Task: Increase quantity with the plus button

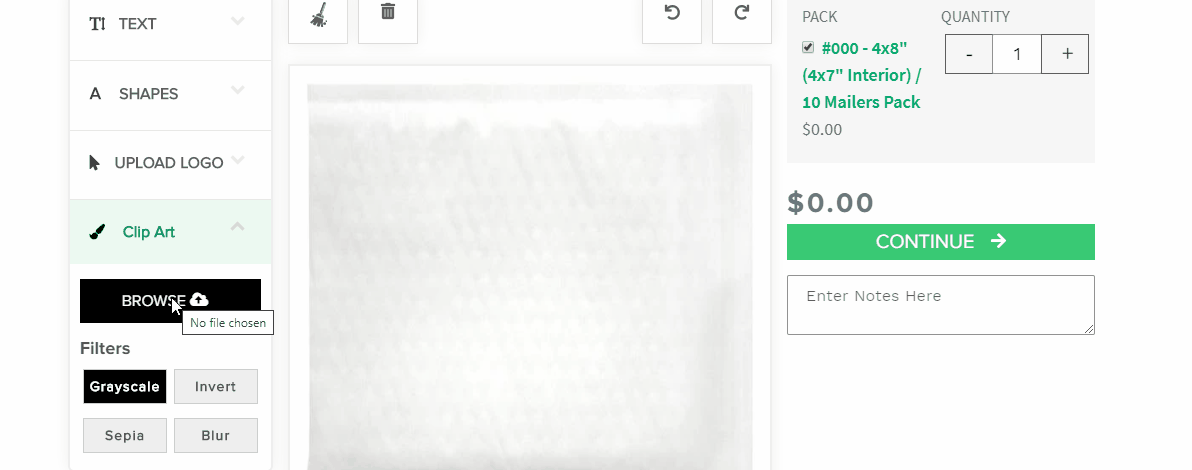Action: (x=1065, y=54)
